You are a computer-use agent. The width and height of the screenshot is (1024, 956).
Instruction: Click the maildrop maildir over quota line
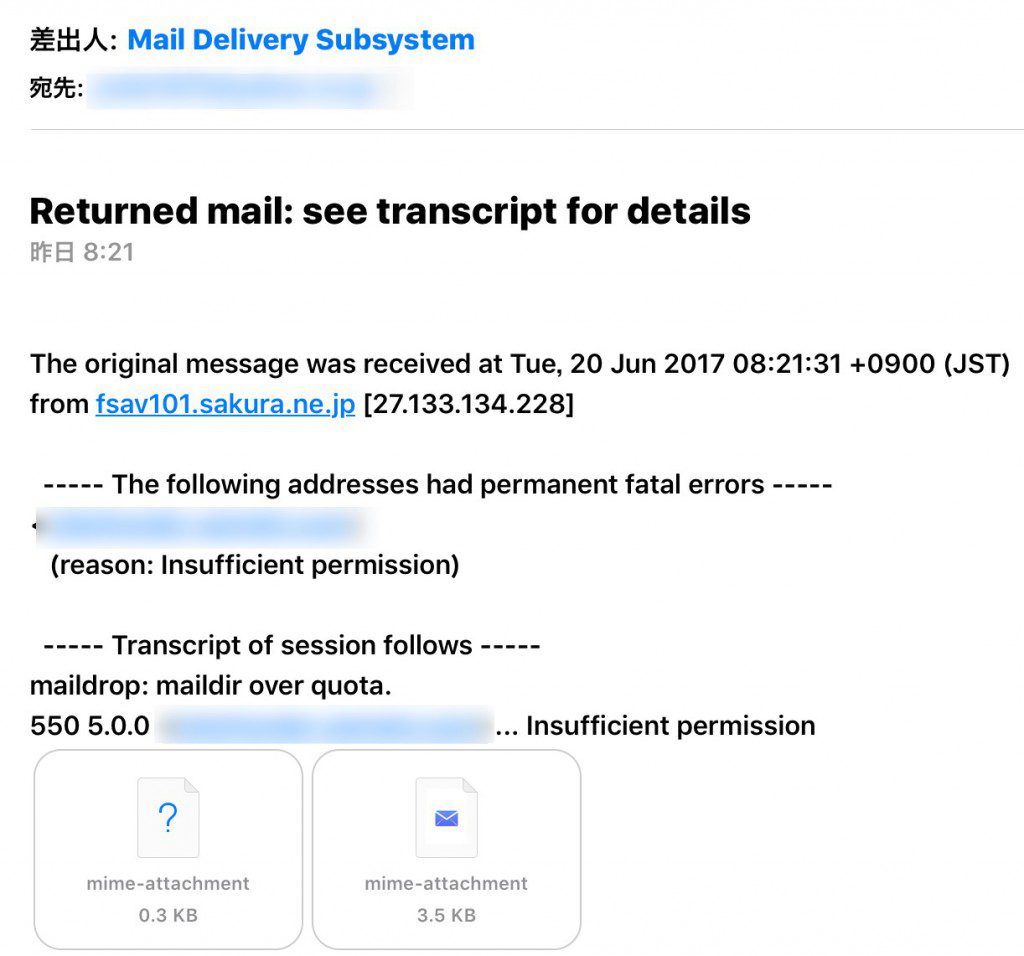point(210,686)
